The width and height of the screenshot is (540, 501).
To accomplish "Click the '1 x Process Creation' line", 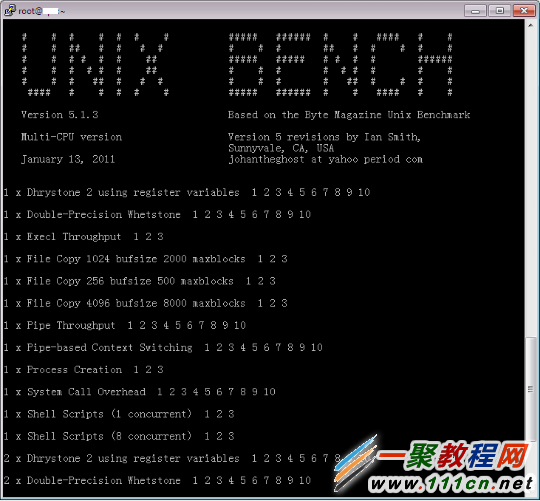I will point(84,369).
